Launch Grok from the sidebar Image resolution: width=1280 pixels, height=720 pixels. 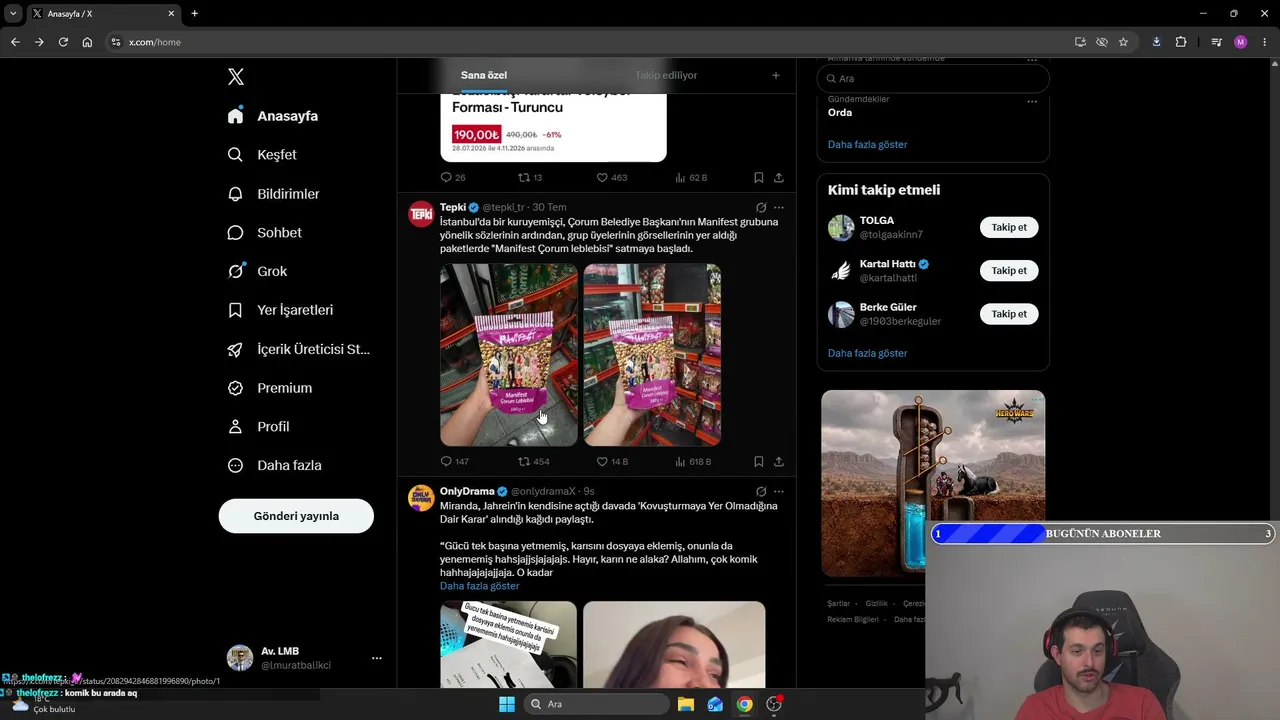pyautogui.click(x=258, y=271)
